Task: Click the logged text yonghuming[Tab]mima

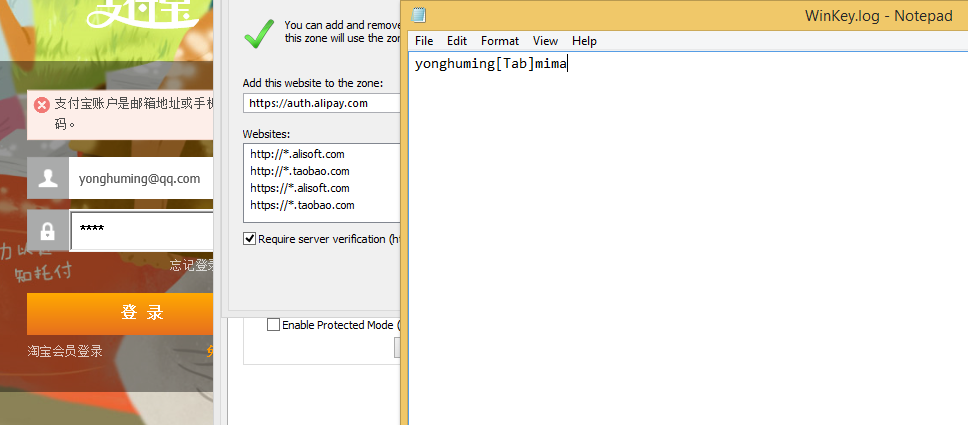Action: pyautogui.click(x=491, y=64)
